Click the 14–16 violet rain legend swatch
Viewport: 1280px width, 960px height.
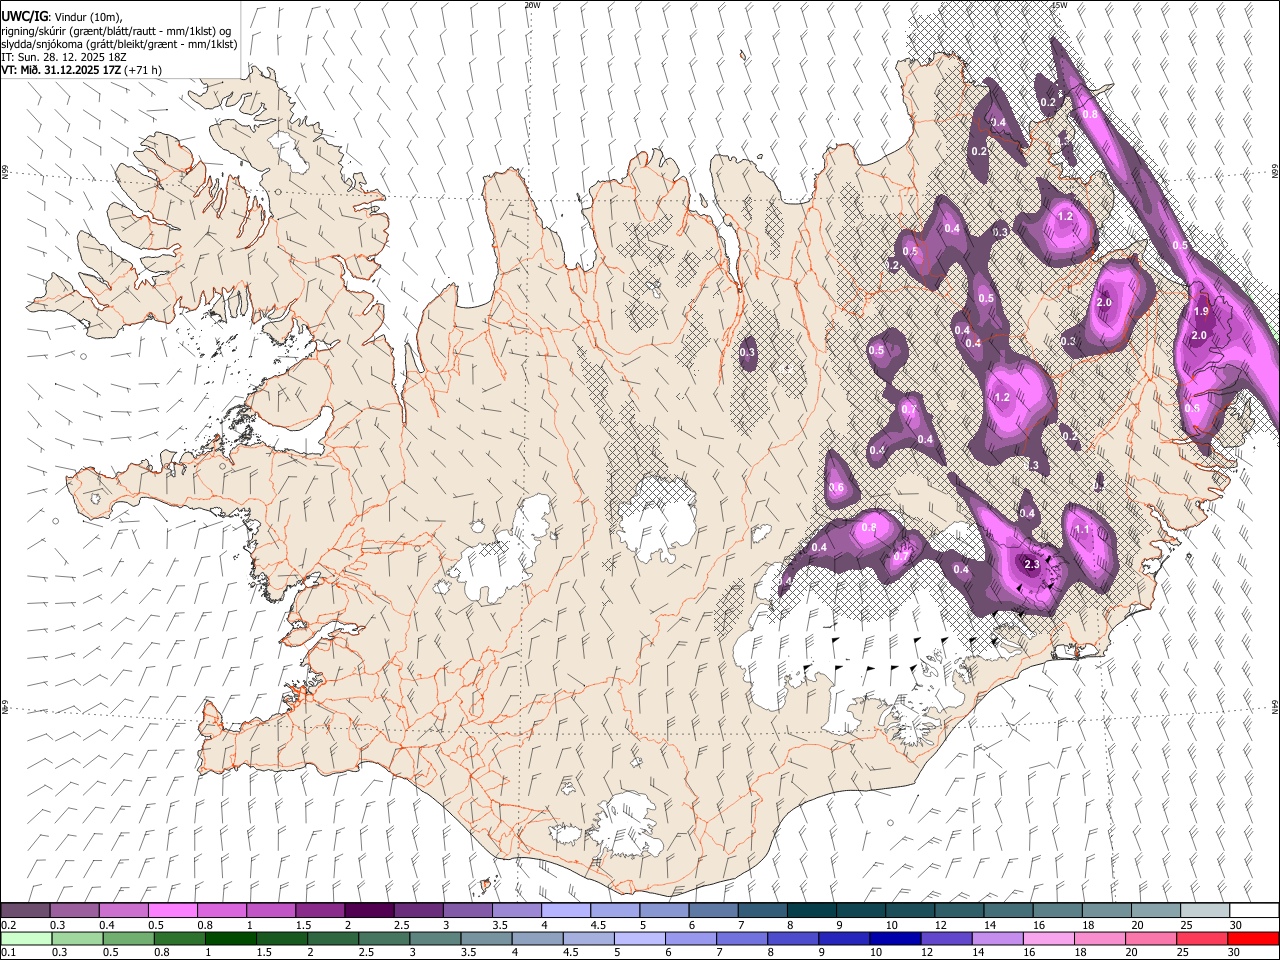pyautogui.click(x=998, y=938)
